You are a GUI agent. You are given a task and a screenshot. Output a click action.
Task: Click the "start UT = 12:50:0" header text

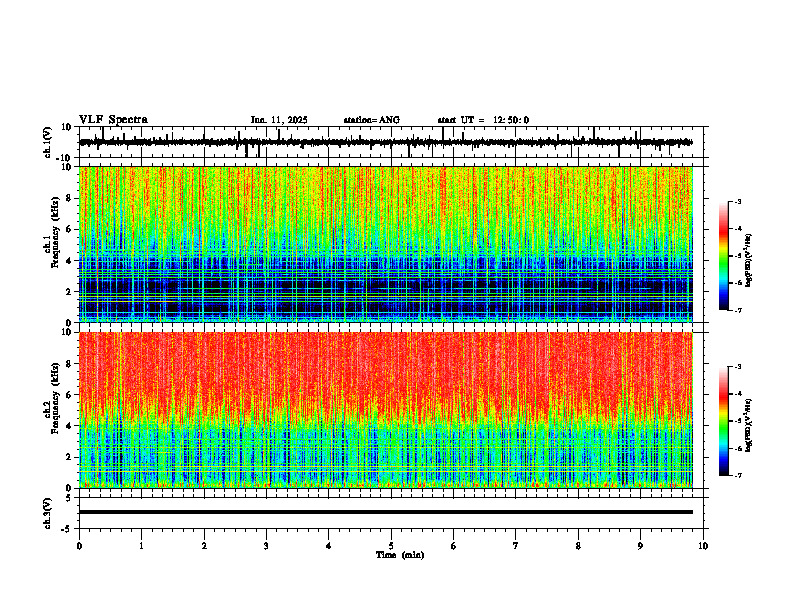click(x=483, y=120)
